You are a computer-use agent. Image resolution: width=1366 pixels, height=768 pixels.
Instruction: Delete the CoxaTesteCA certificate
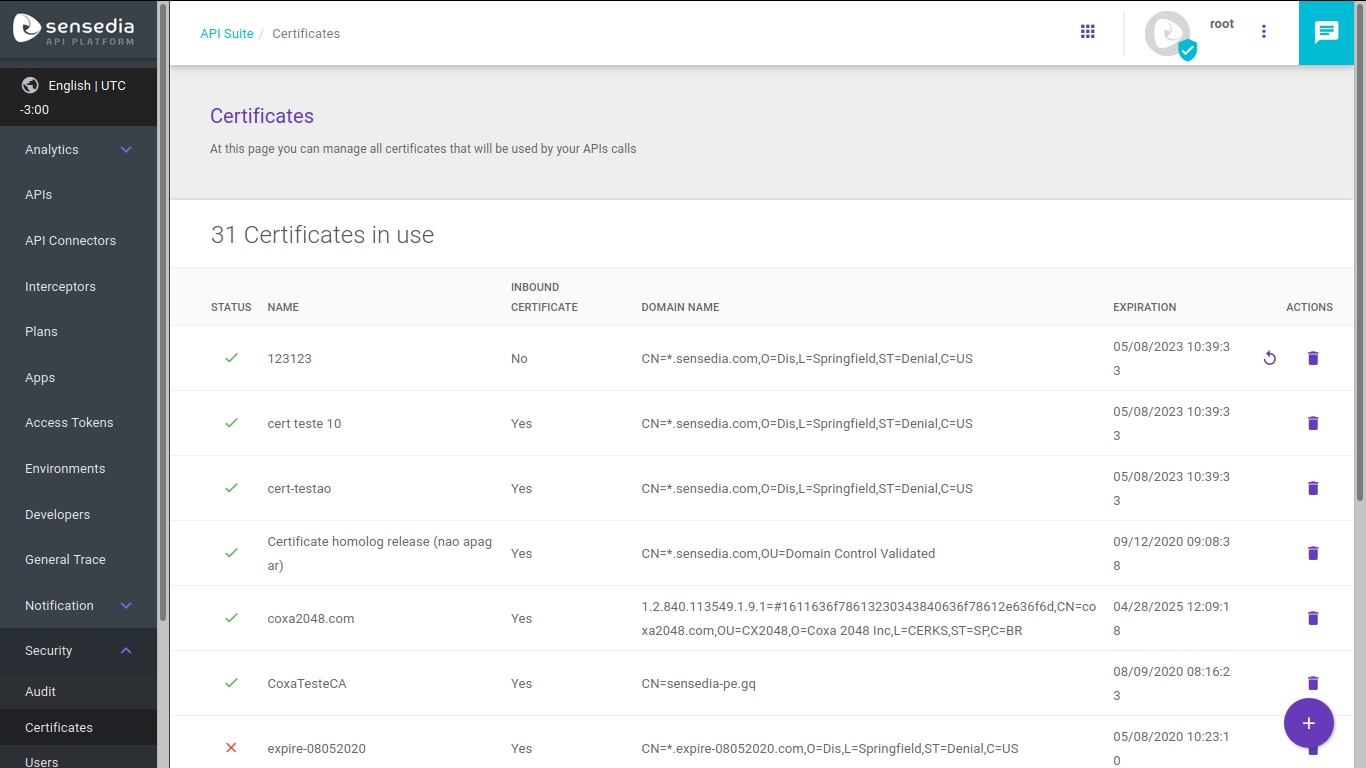tap(1313, 683)
